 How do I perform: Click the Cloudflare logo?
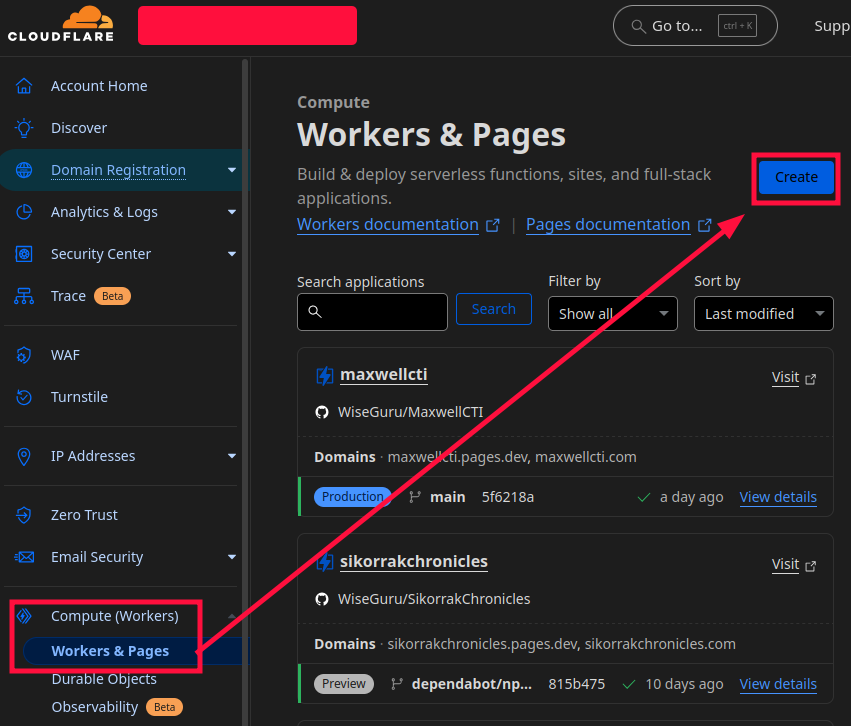60,24
